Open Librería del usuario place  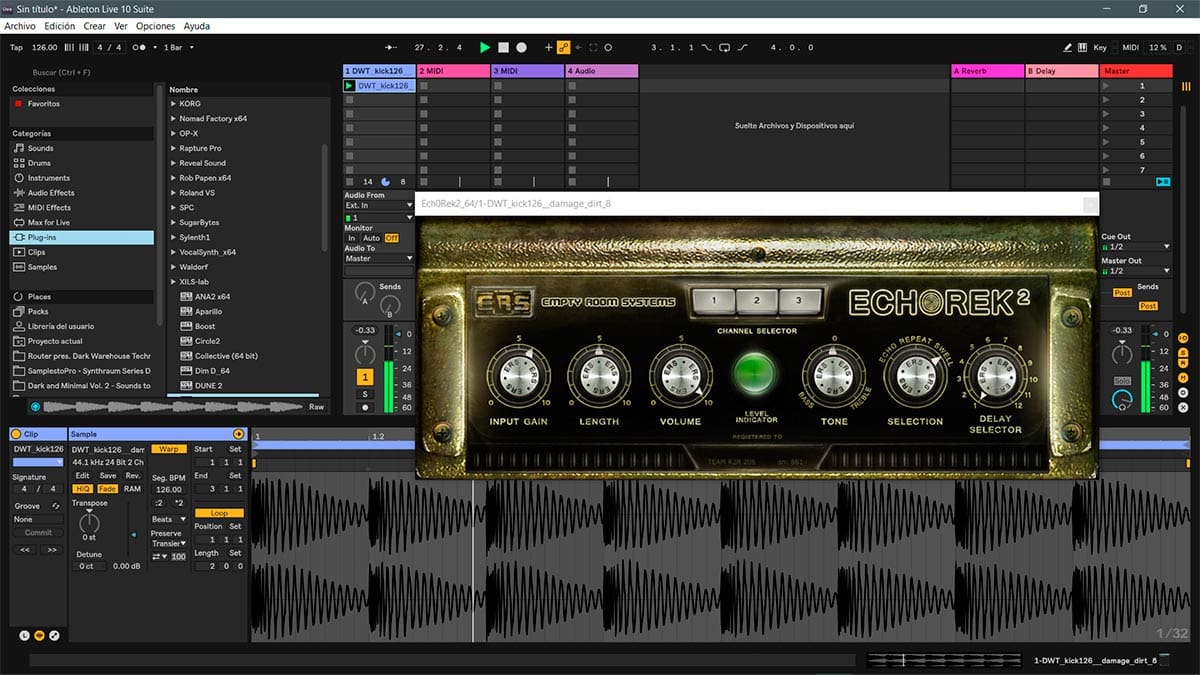tap(60, 326)
